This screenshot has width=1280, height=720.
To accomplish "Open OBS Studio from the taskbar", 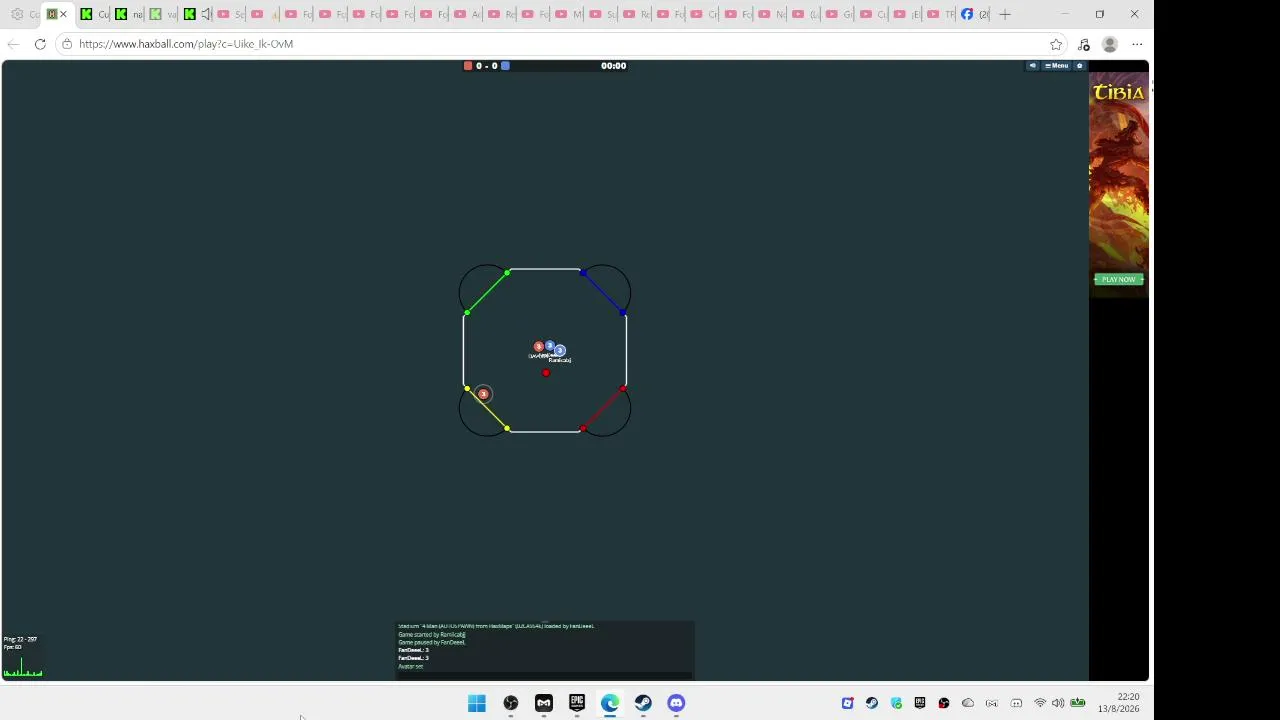I will point(511,703).
